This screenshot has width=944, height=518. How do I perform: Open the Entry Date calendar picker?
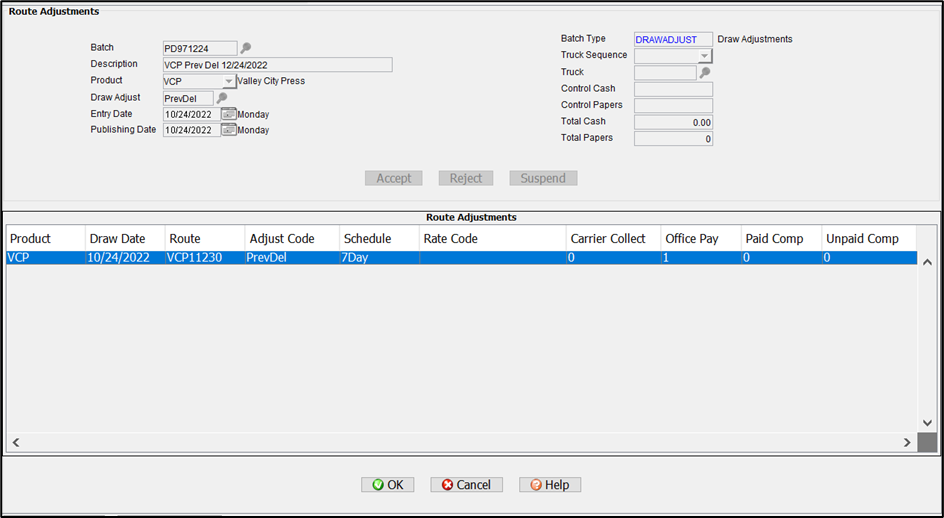(229, 114)
